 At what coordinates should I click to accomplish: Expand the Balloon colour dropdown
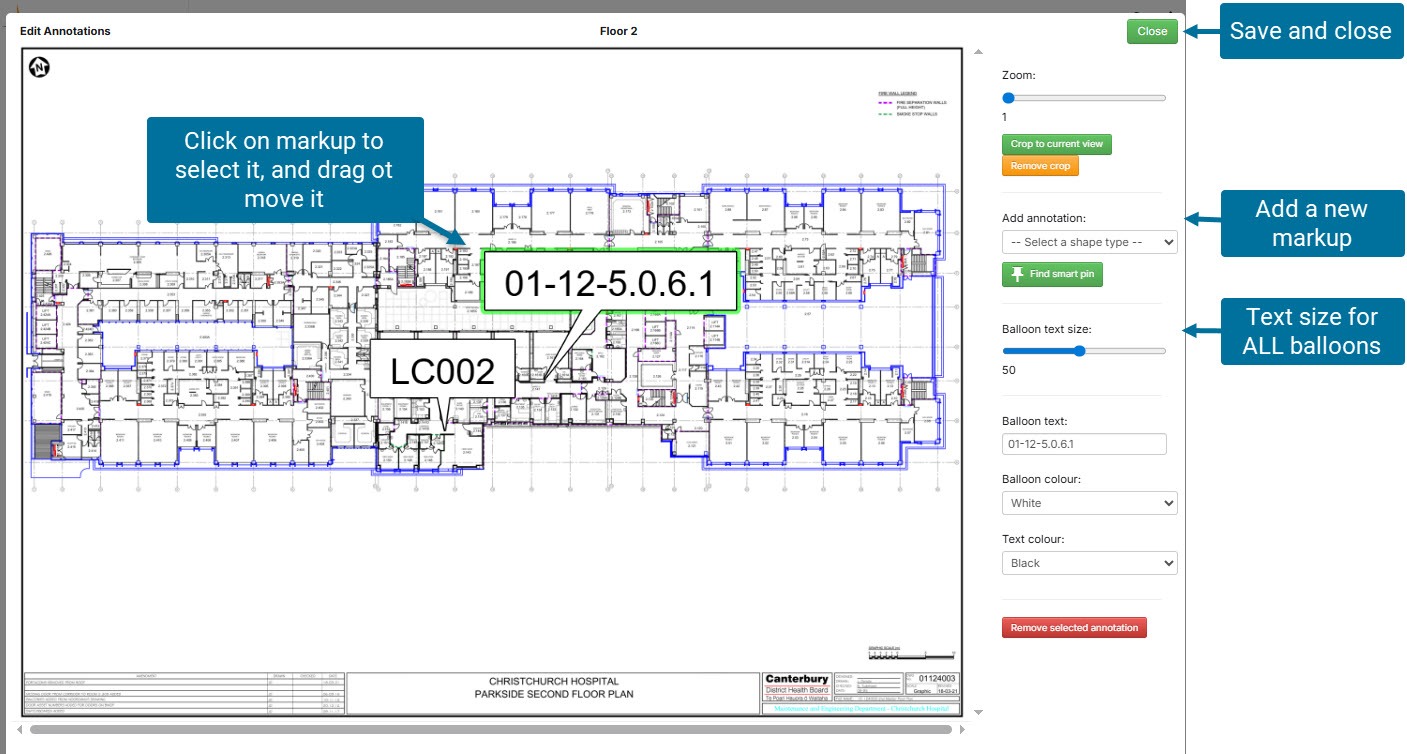[x=1089, y=503]
